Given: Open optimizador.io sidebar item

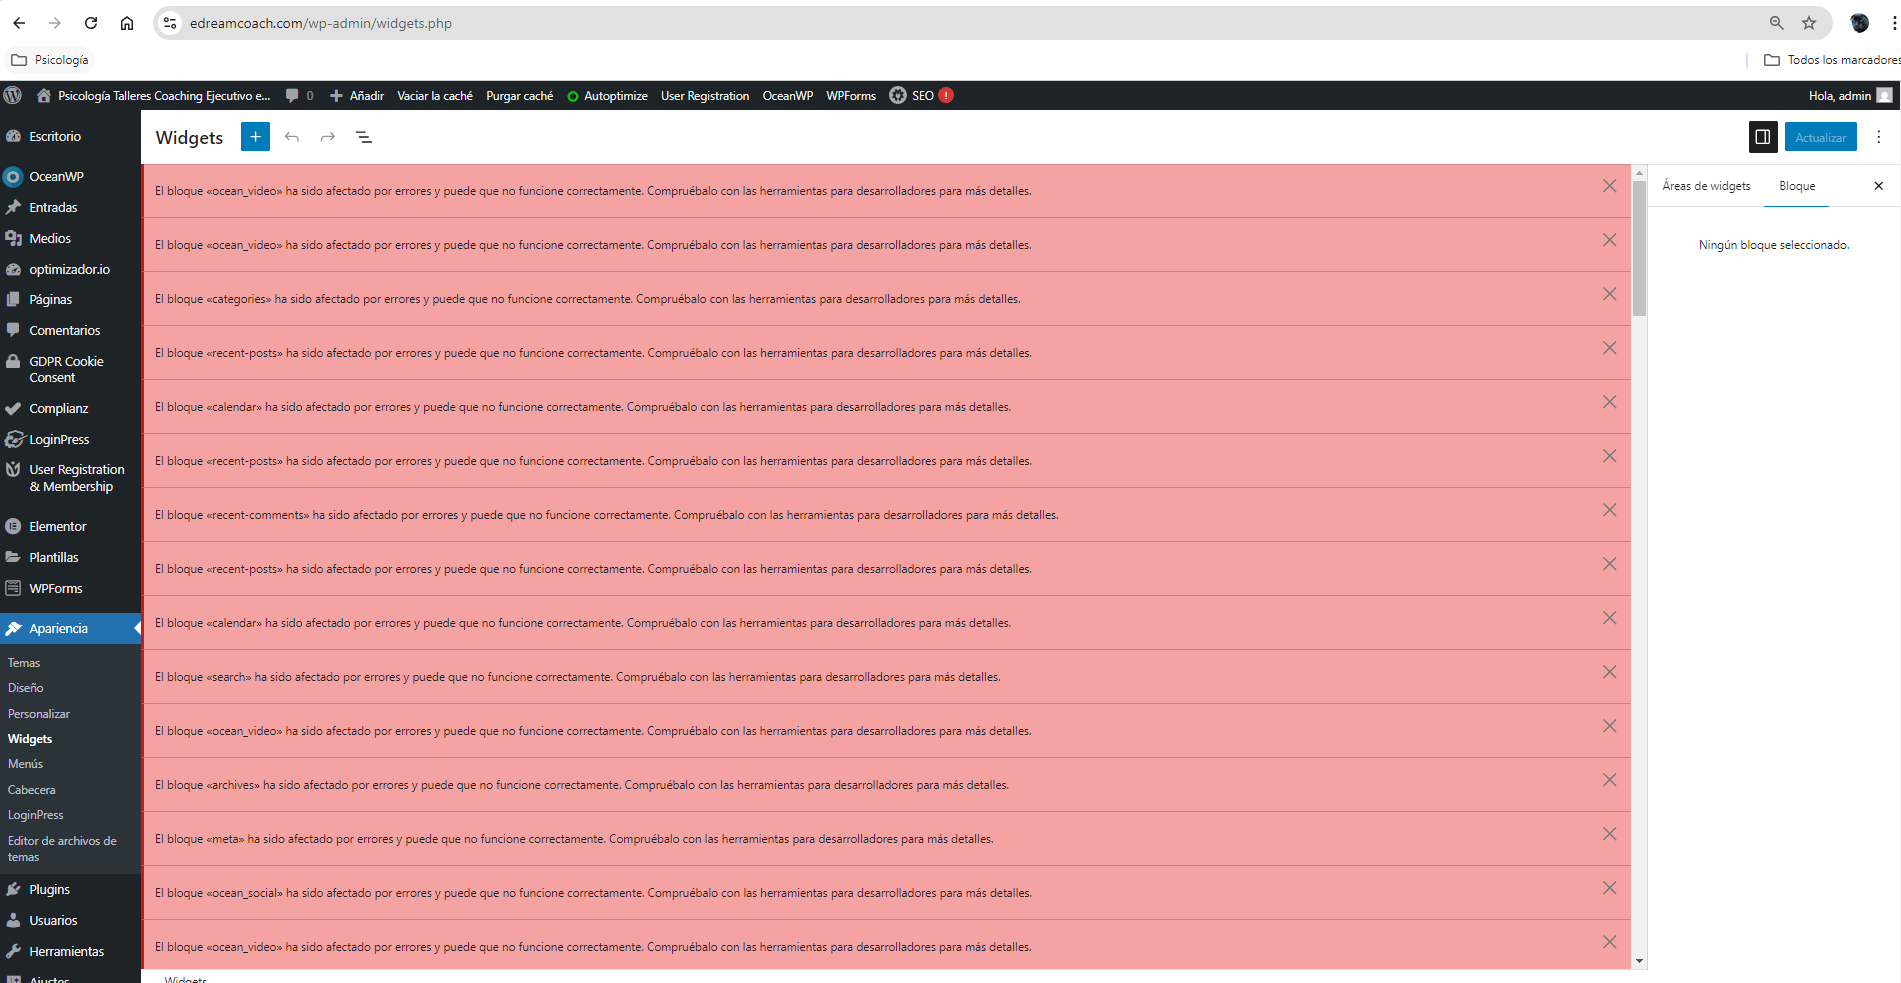Looking at the screenshot, I should (69, 270).
